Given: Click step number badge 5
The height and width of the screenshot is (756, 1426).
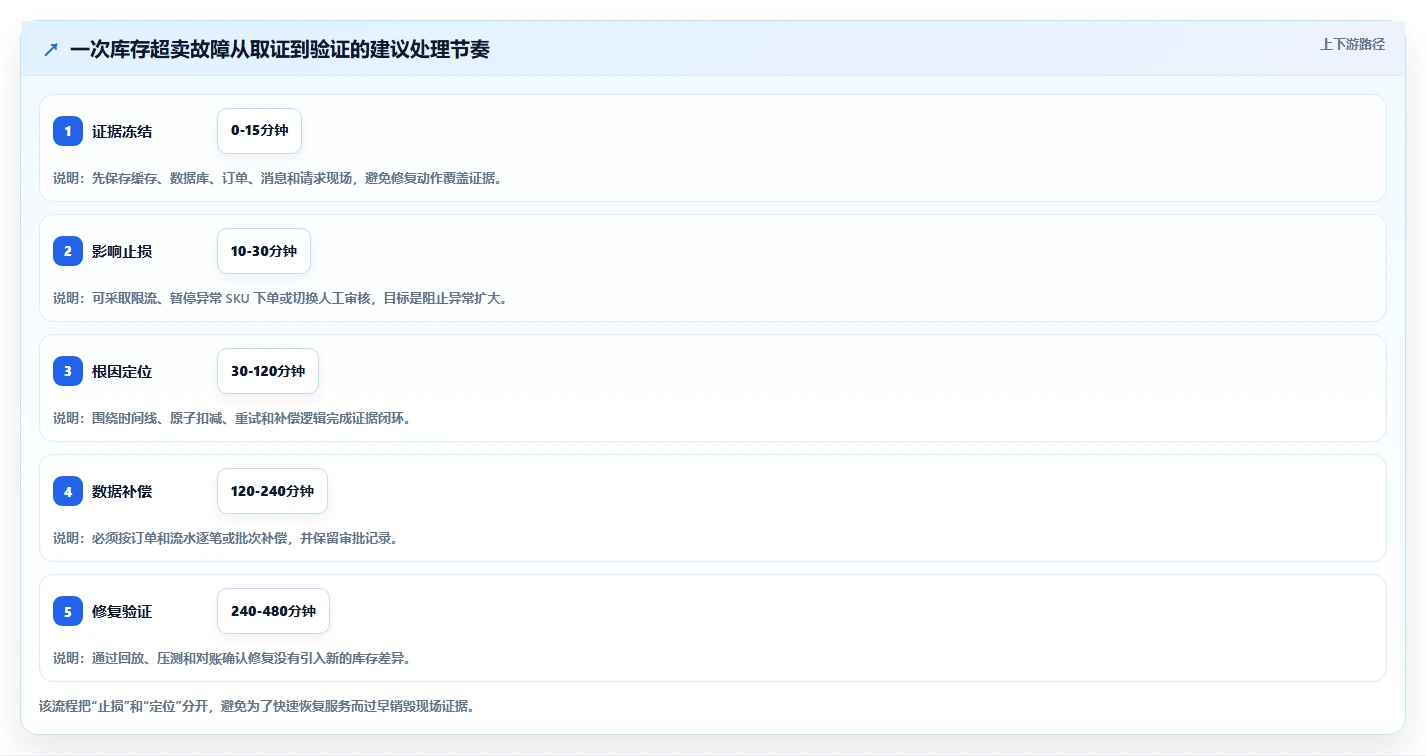Looking at the screenshot, I should [68, 611].
